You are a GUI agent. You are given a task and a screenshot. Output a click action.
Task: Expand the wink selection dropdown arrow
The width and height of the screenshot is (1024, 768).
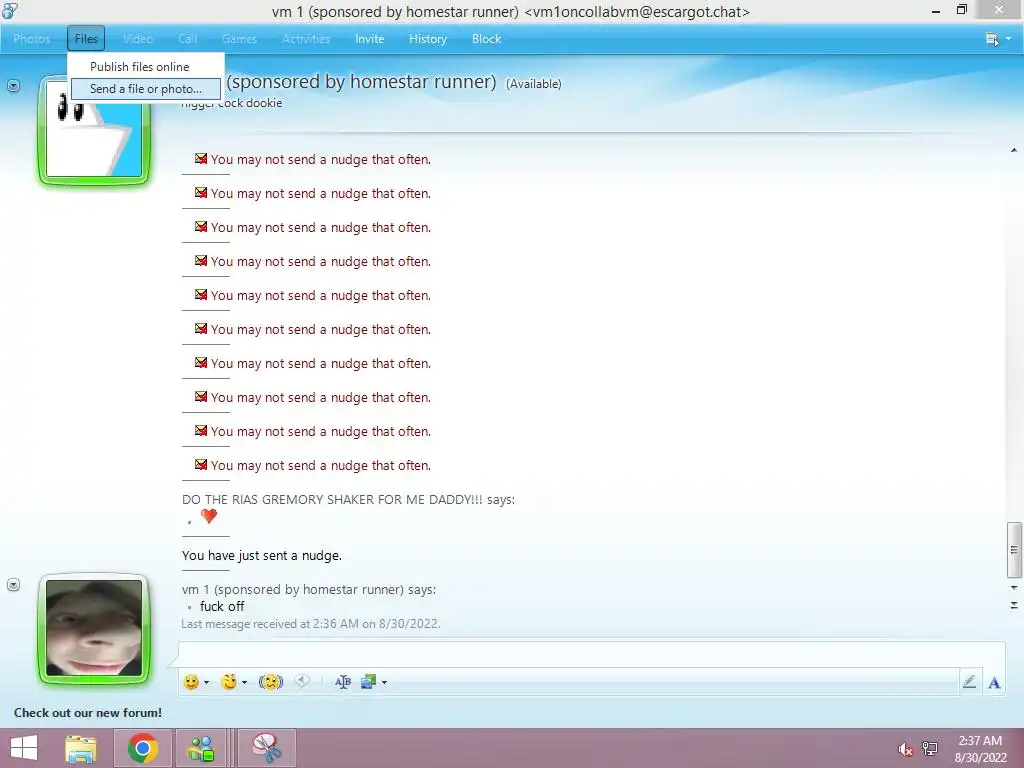click(244, 682)
